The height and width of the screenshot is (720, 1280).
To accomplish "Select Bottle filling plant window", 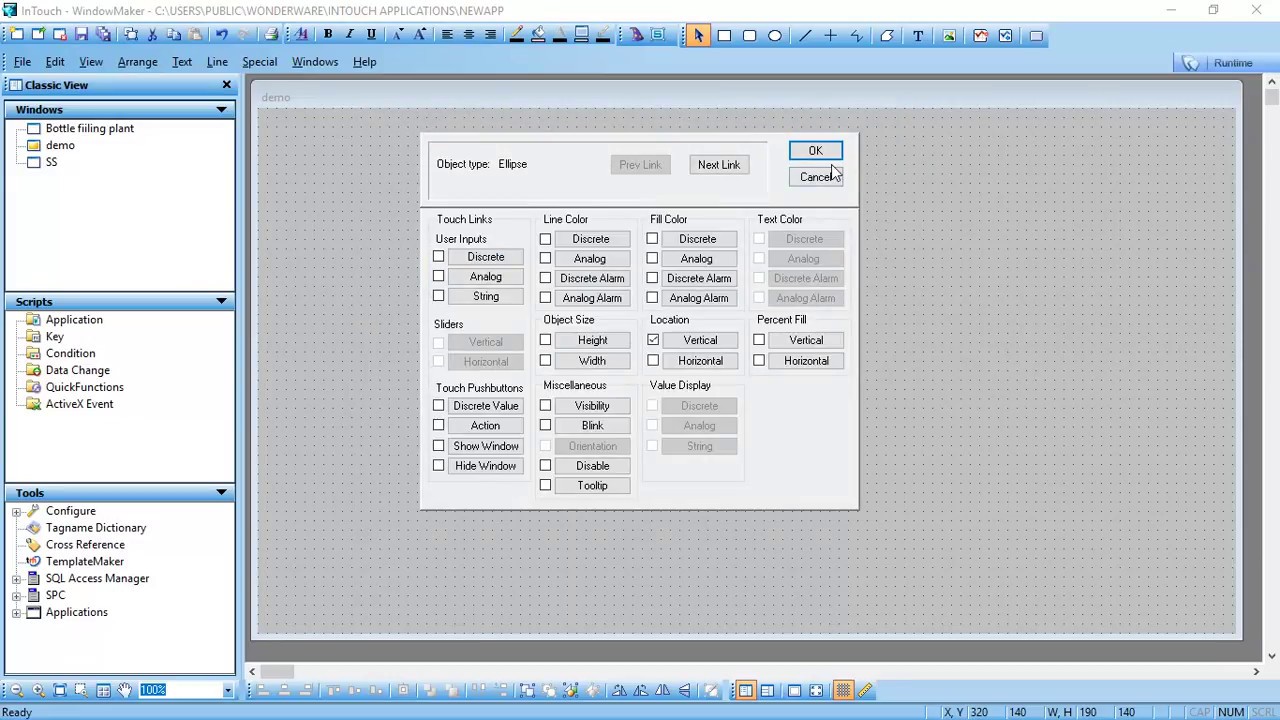I will click(89, 128).
